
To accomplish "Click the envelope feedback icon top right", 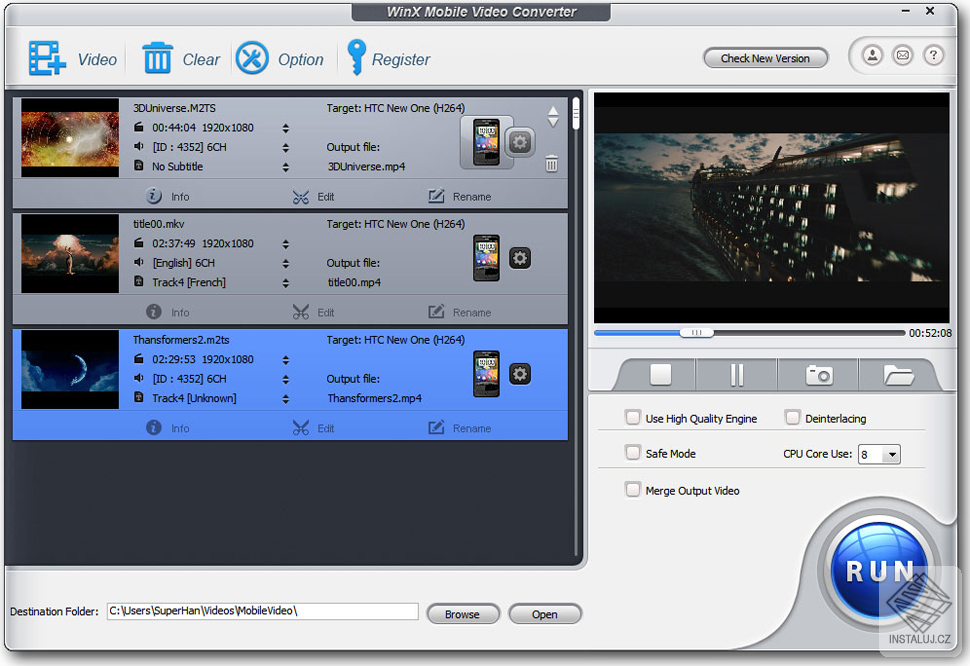I will (x=902, y=55).
